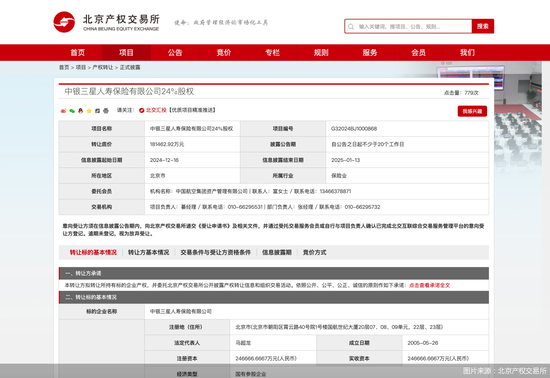Switch to 交易条件与受让方资格条件 tab
The image size is (550, 378).
pos(216,252)
